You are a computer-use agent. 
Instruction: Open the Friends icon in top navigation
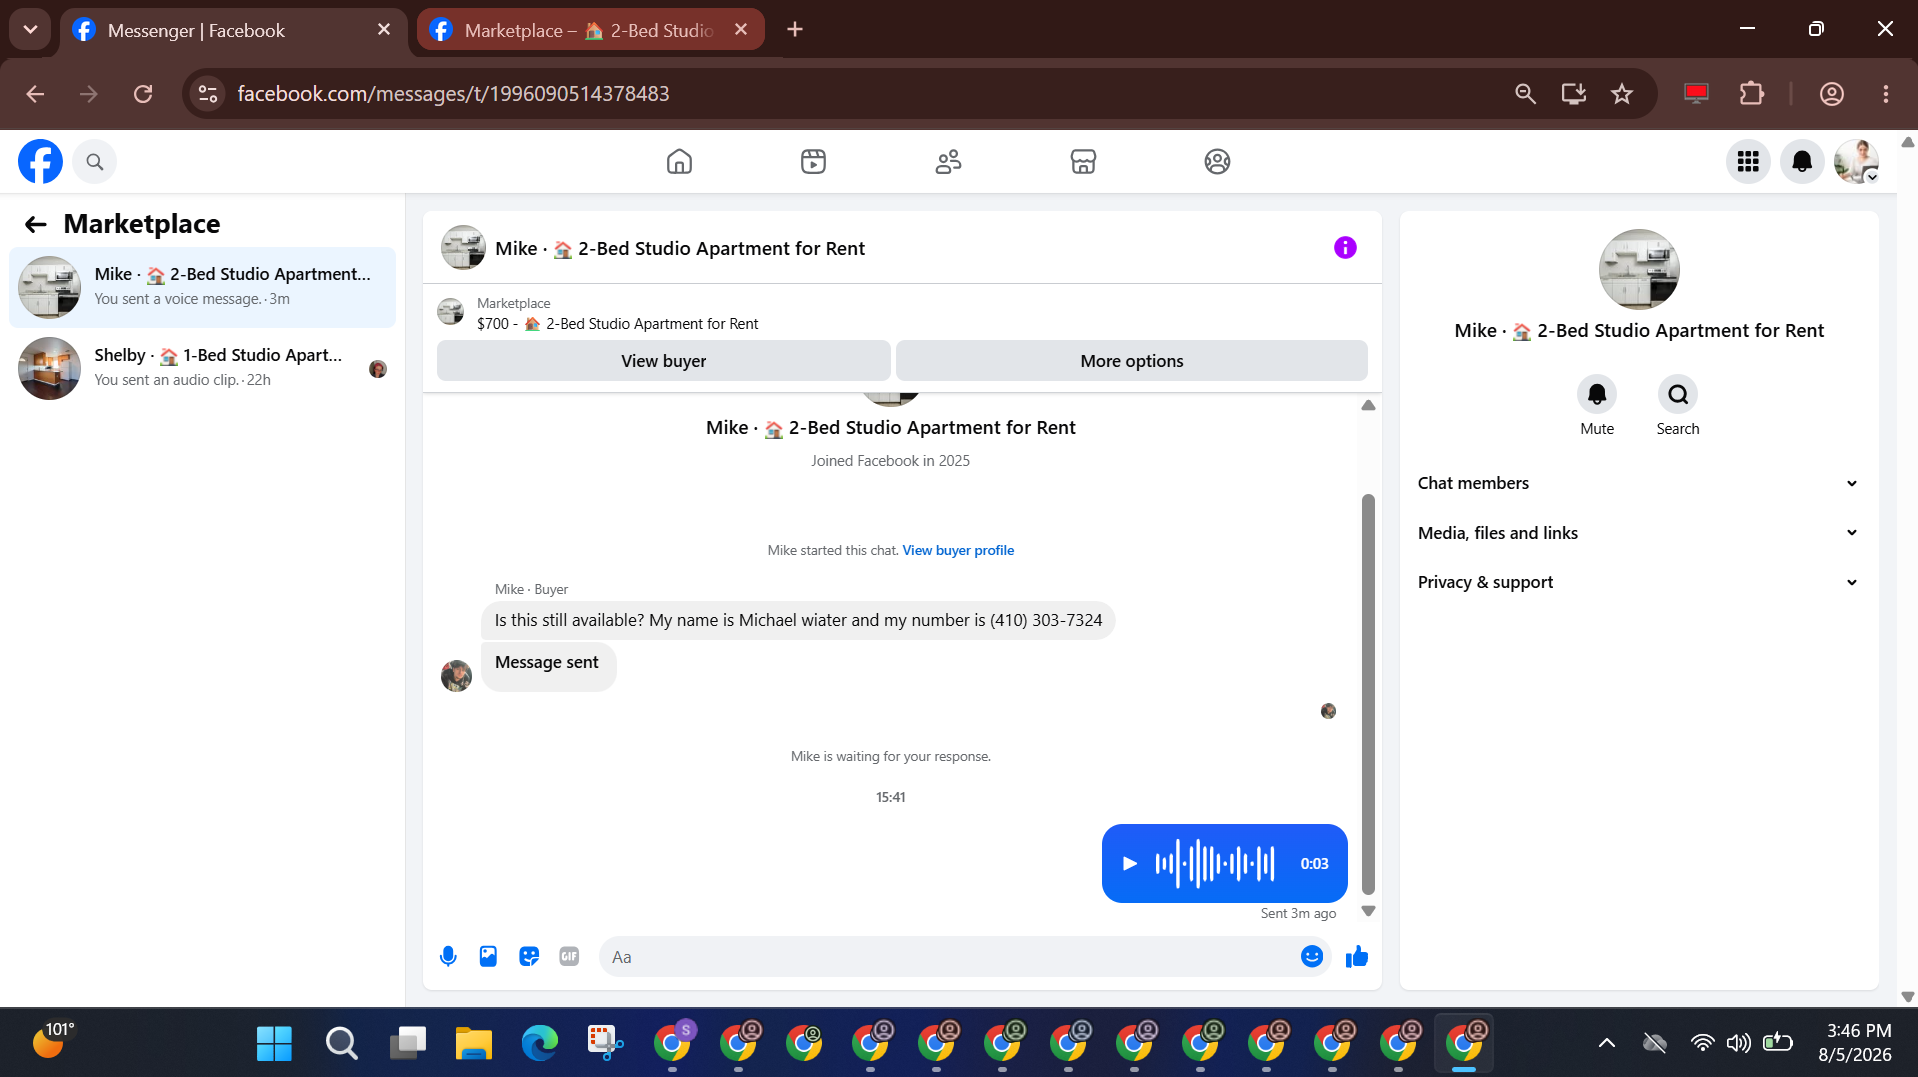pyautogui.click(x=948, y=161)
